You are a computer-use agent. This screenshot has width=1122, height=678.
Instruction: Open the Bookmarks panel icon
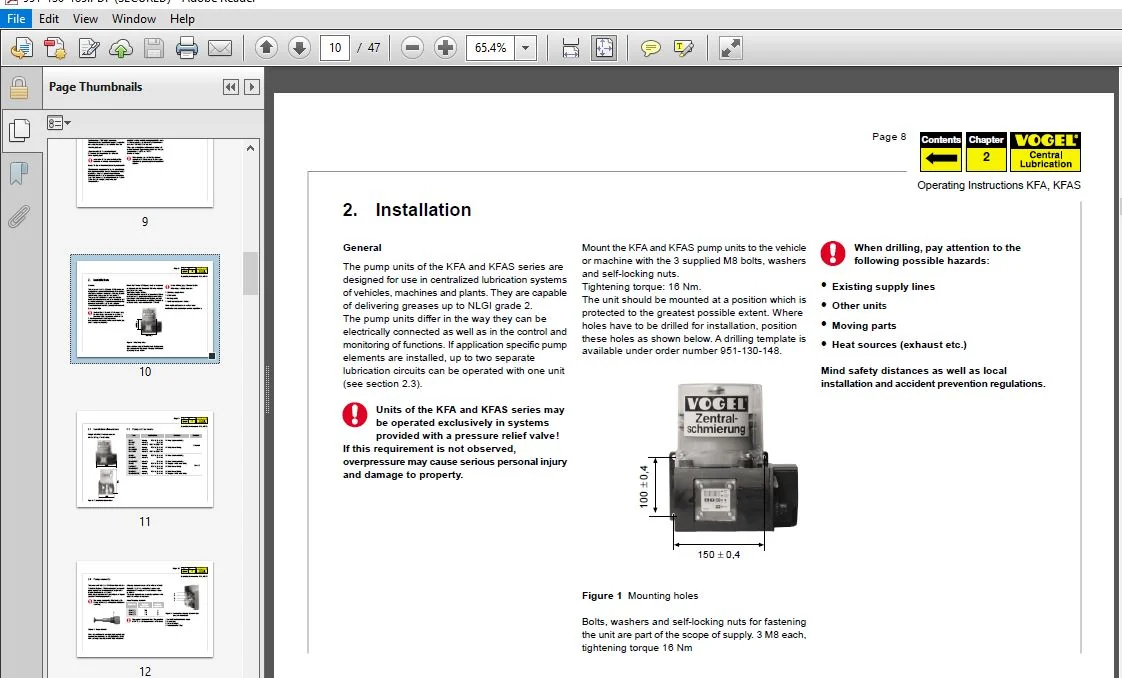point(19,172)
